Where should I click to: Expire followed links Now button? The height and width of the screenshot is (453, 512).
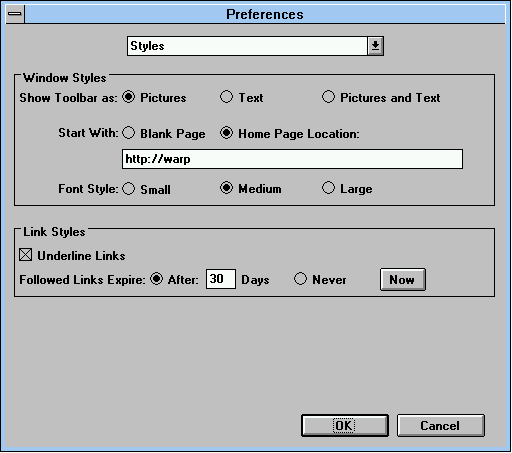[x=403, y=279]
